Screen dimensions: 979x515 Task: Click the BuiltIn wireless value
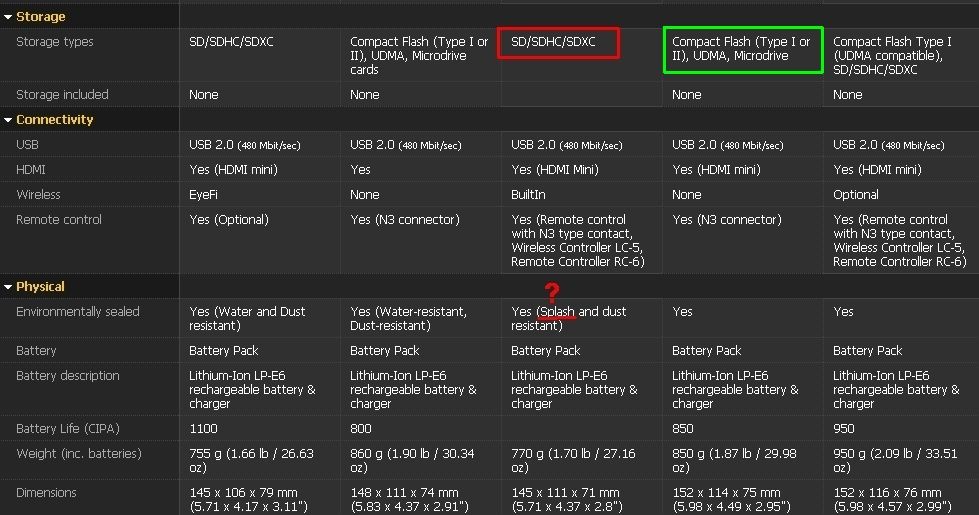528,195
